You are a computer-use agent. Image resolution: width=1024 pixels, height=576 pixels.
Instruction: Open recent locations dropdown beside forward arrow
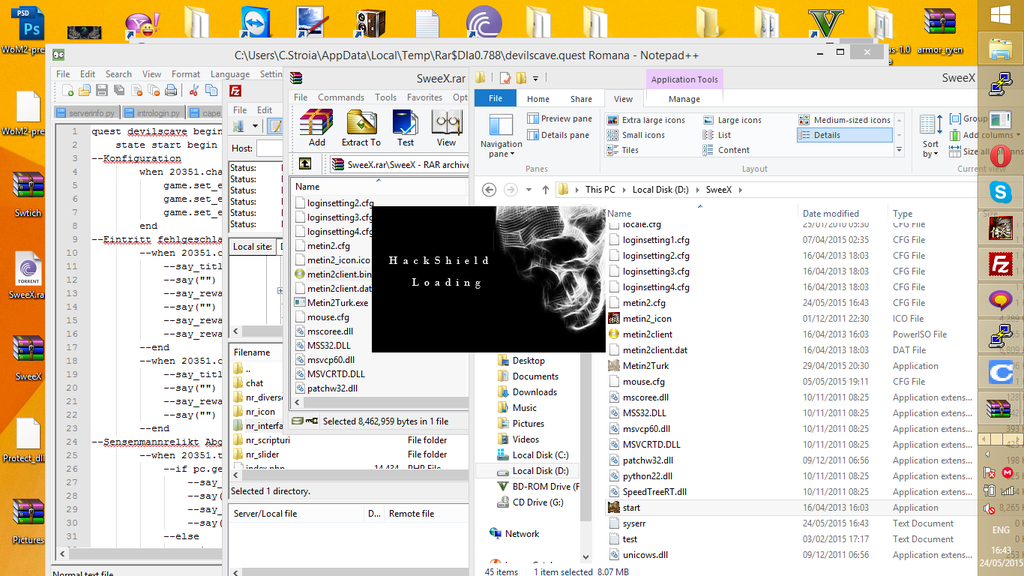(528, 190)
